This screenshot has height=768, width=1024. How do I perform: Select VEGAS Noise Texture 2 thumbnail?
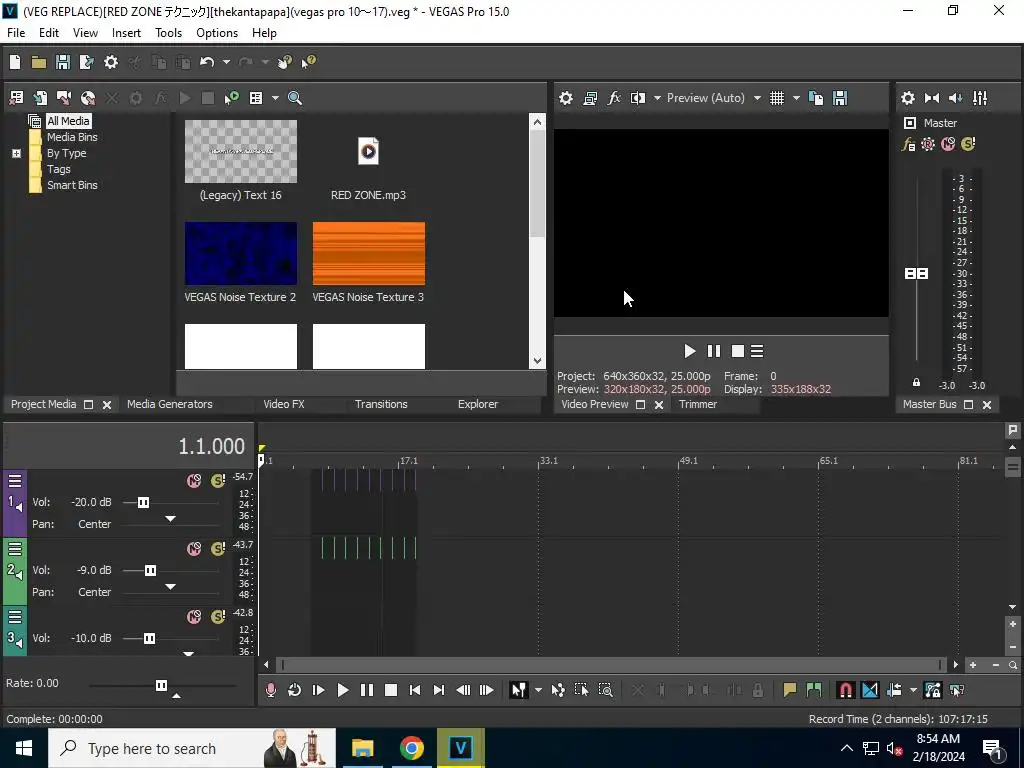[240, 253]
